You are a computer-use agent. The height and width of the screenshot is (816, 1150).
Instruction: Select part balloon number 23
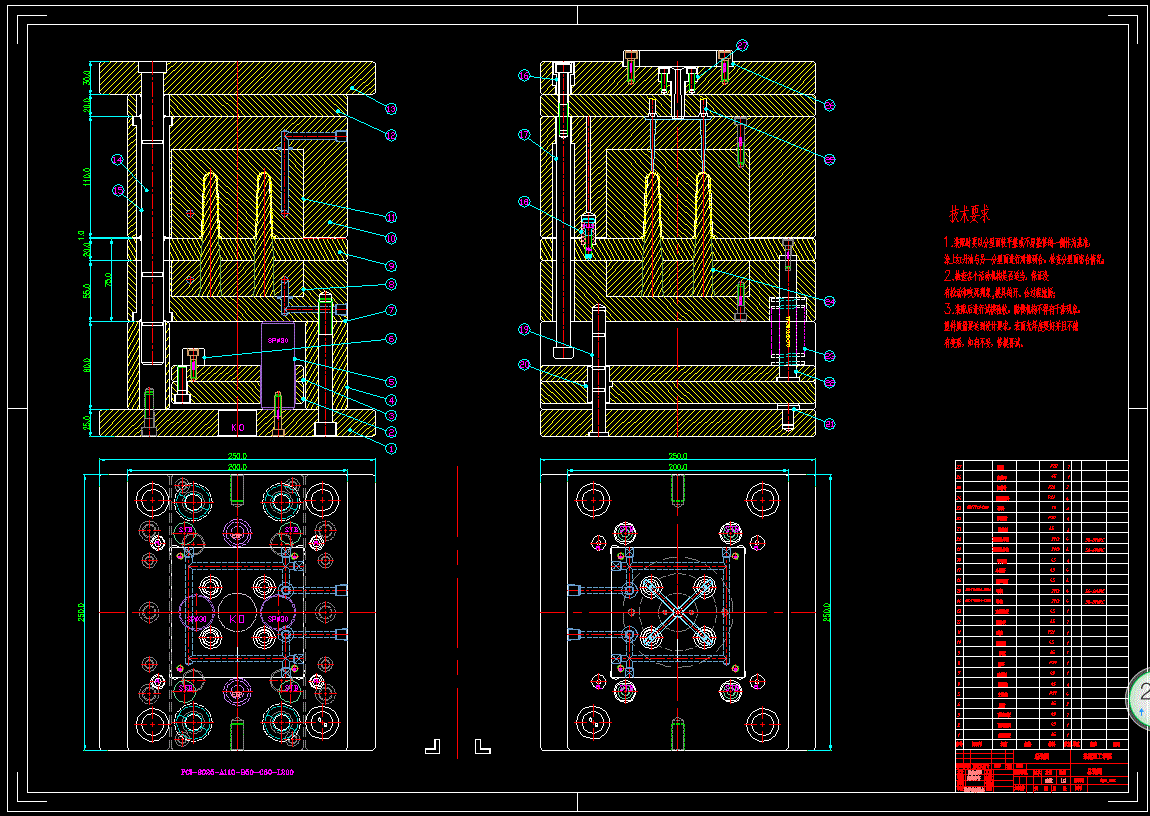(x=829, y=356)
